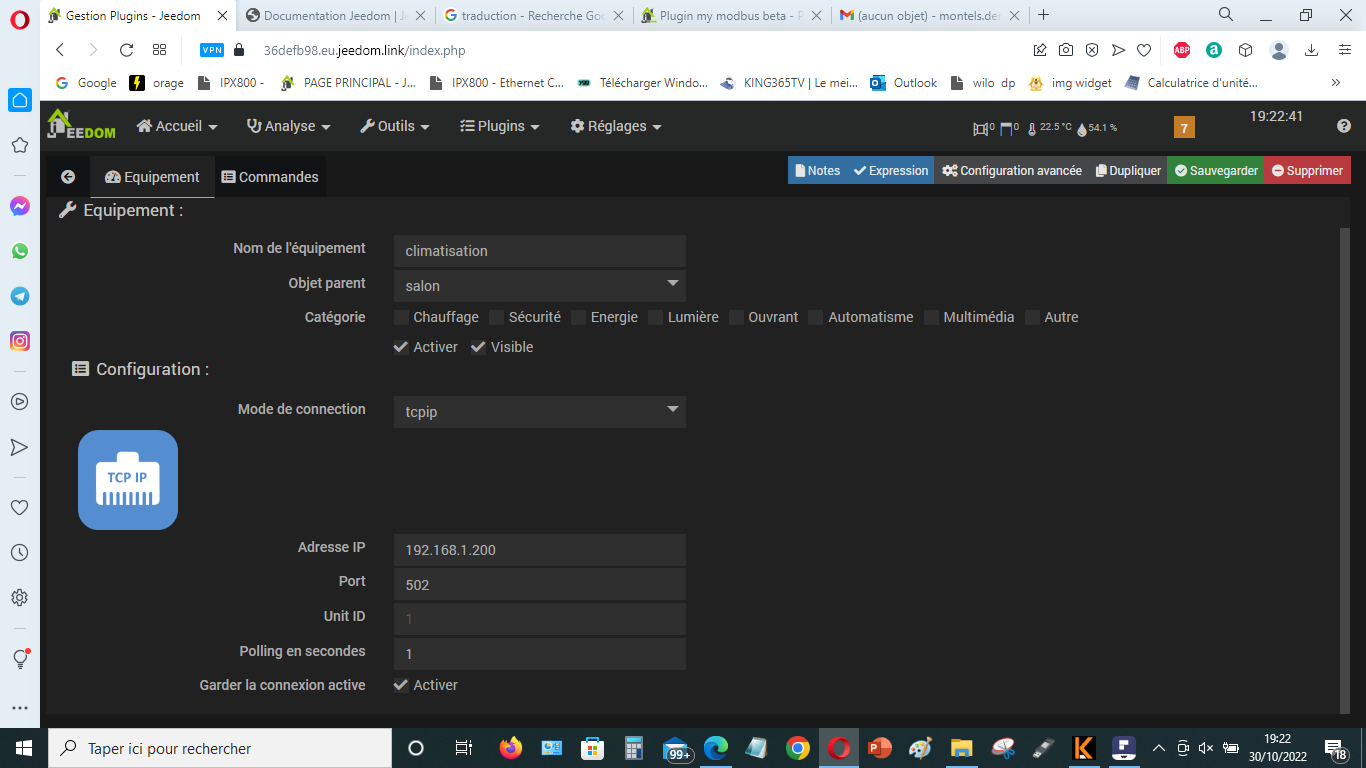Click the VPN badge in address bar

[212, 50]
